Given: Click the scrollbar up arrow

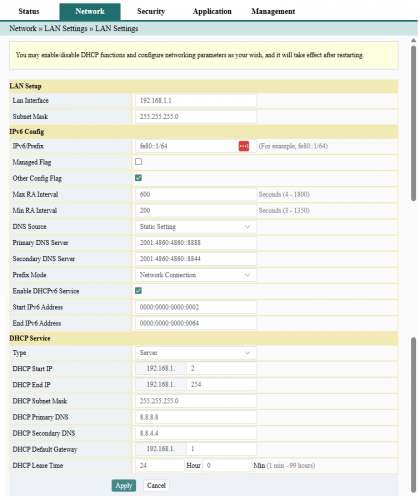Looking at the screenshot, I should point(413,40).
